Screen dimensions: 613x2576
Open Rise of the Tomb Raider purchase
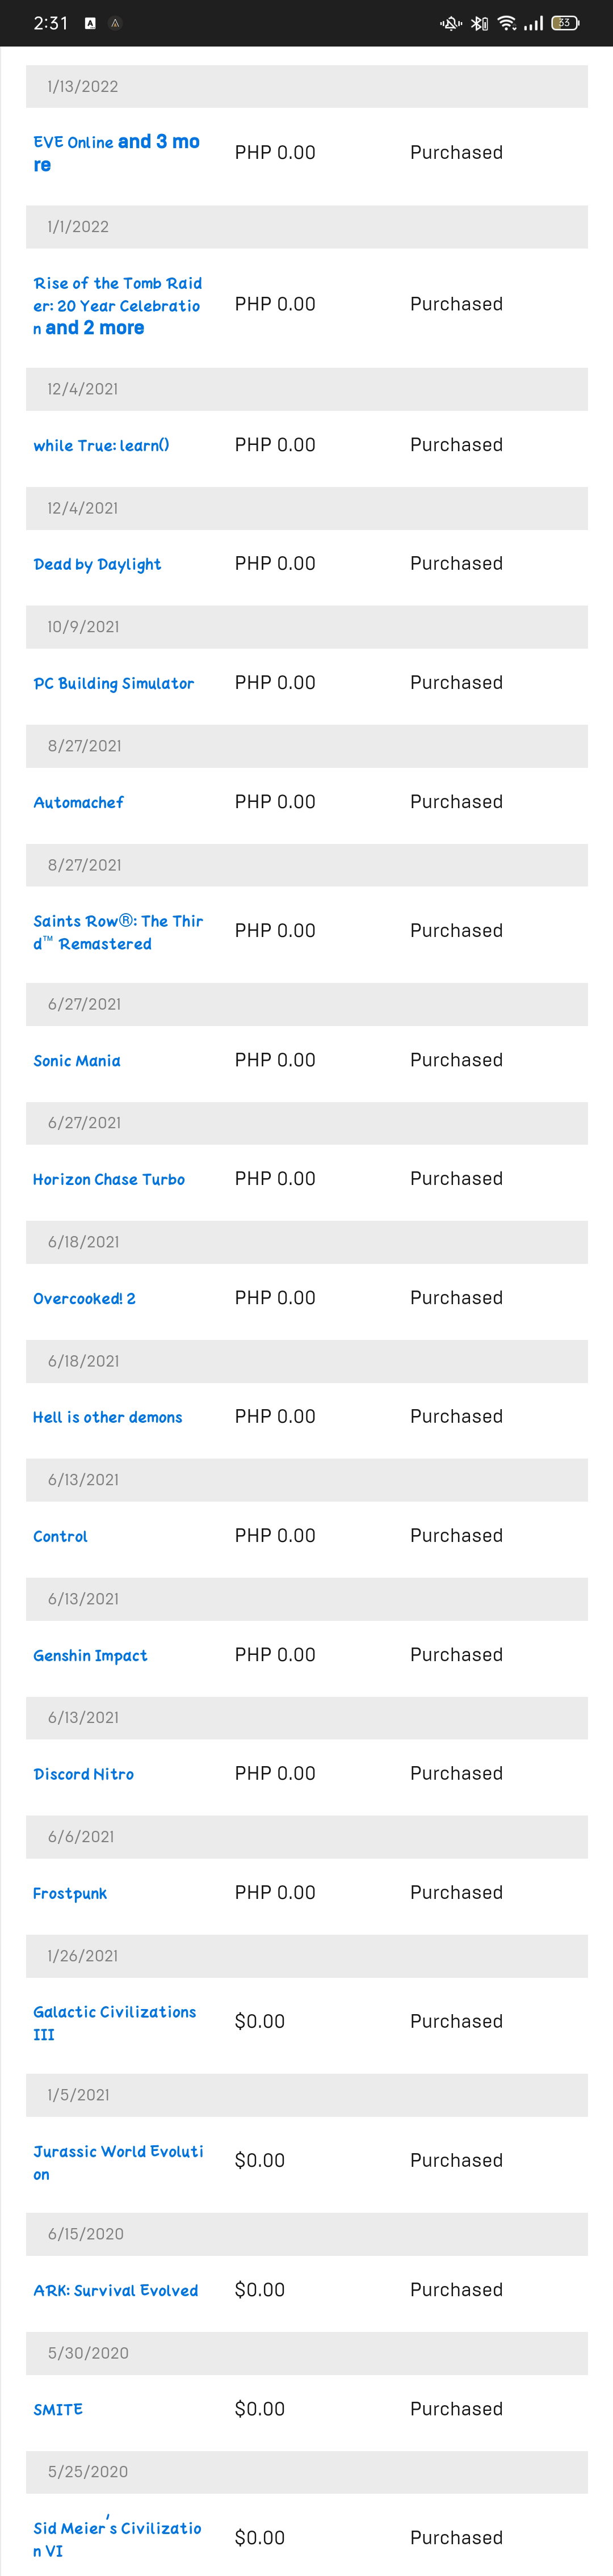pyautogui.click(x=118, y=305)
